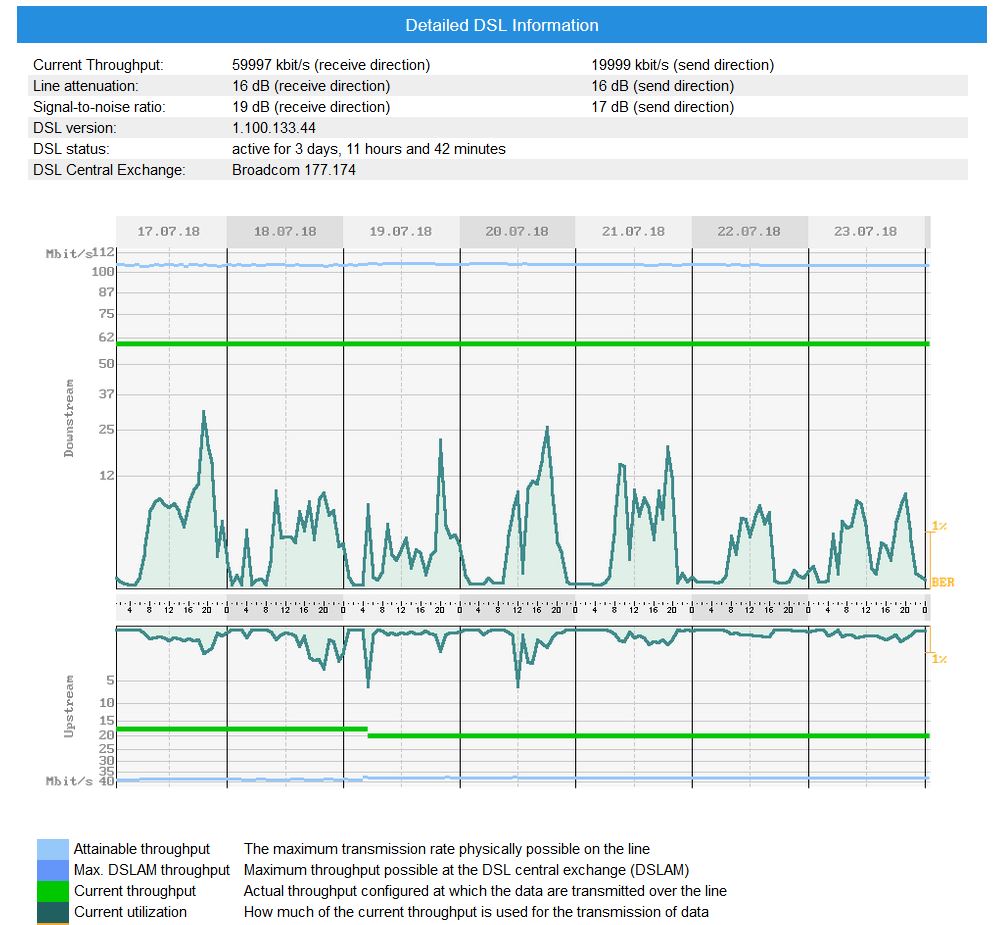Click the green Current throughput legend swatch

(x=52, y=891)
